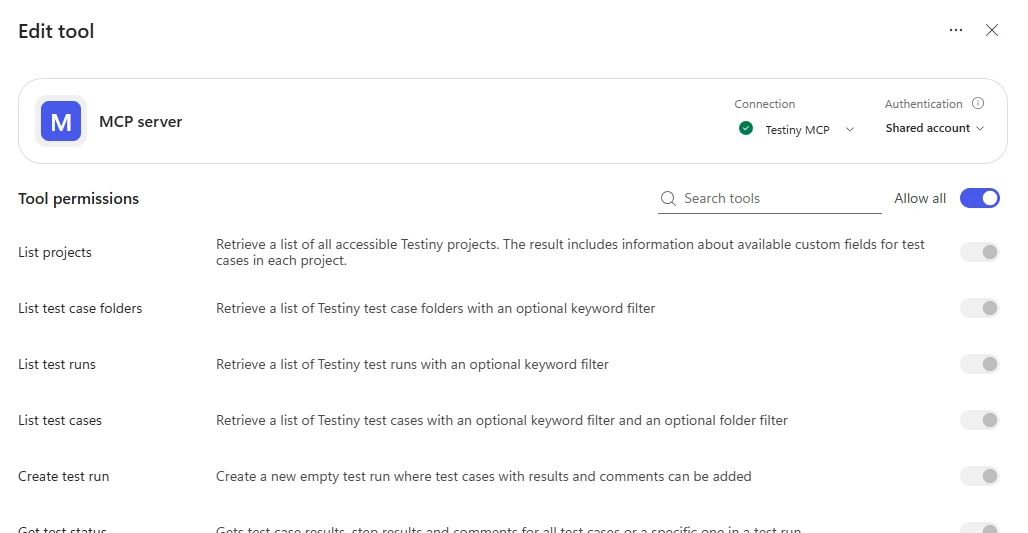Click the Create test run tool label
1028x533 pixels.
(64, 477)
